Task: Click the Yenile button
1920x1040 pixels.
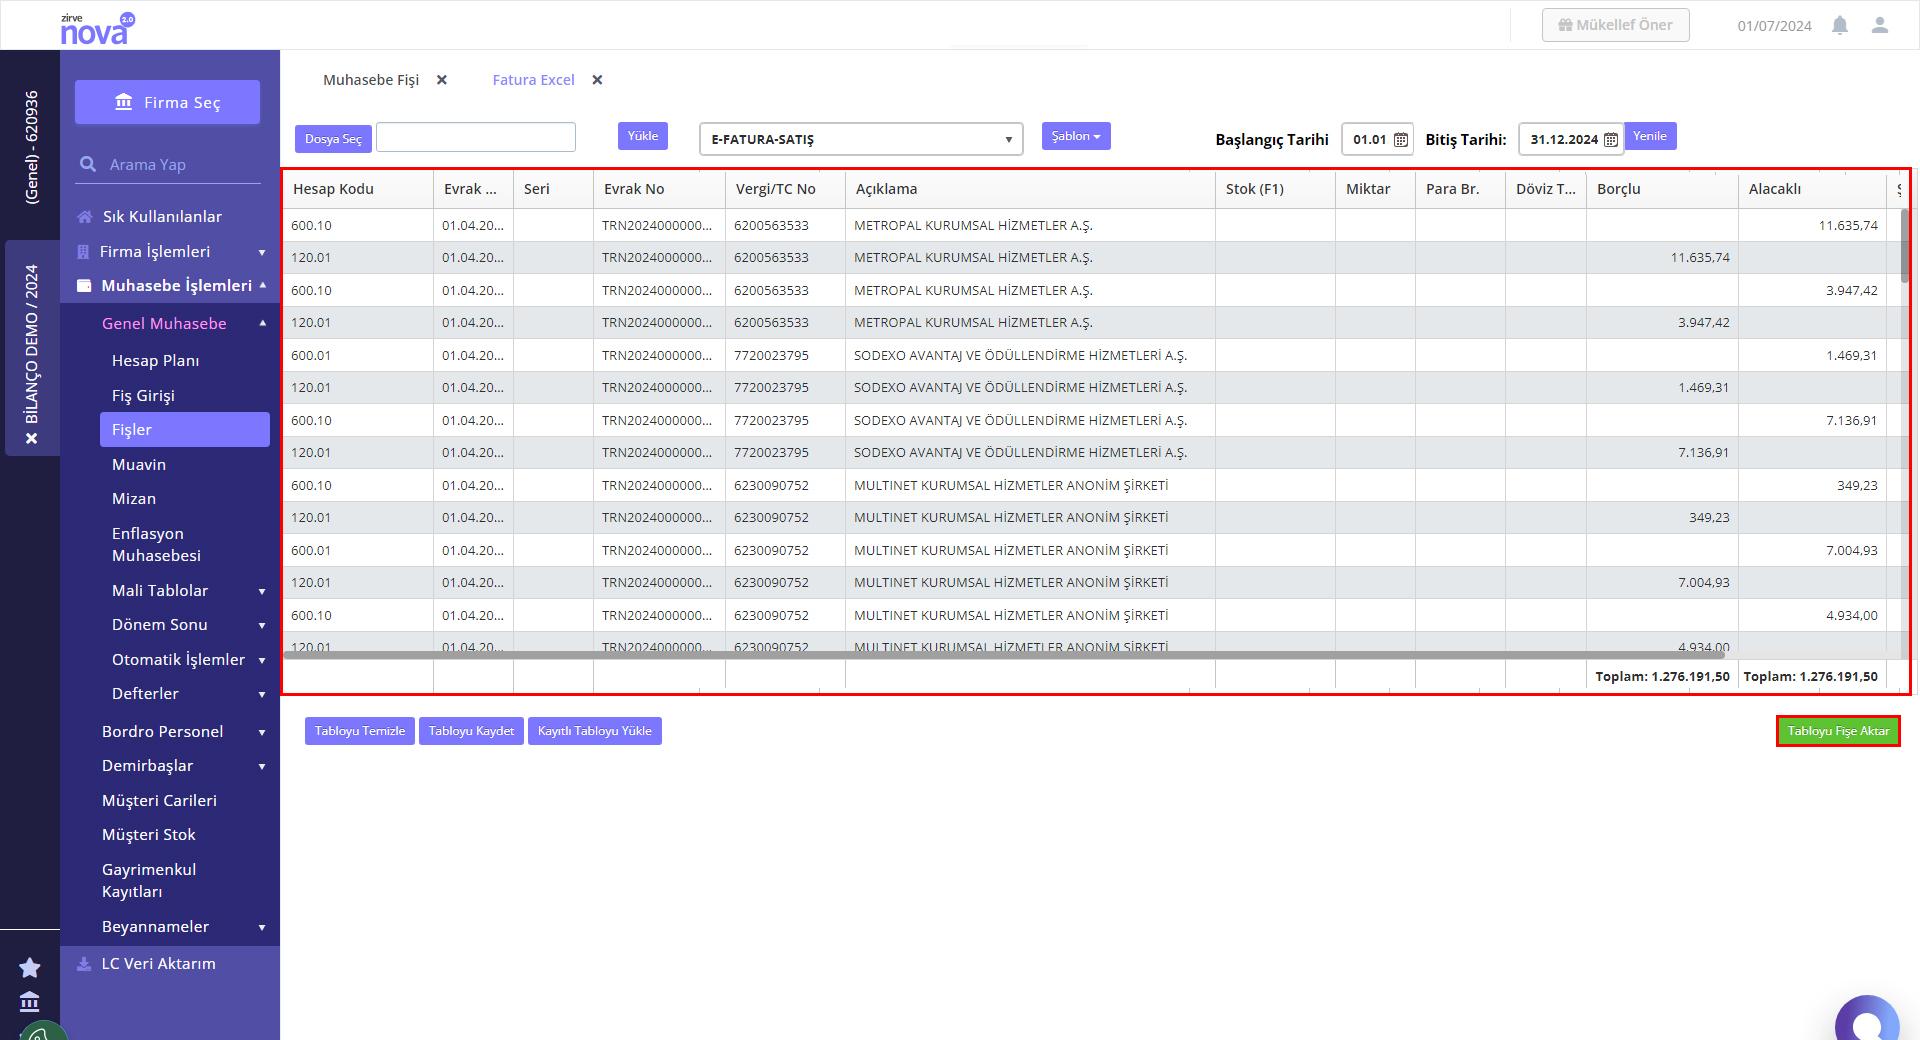Action: 1650,136
